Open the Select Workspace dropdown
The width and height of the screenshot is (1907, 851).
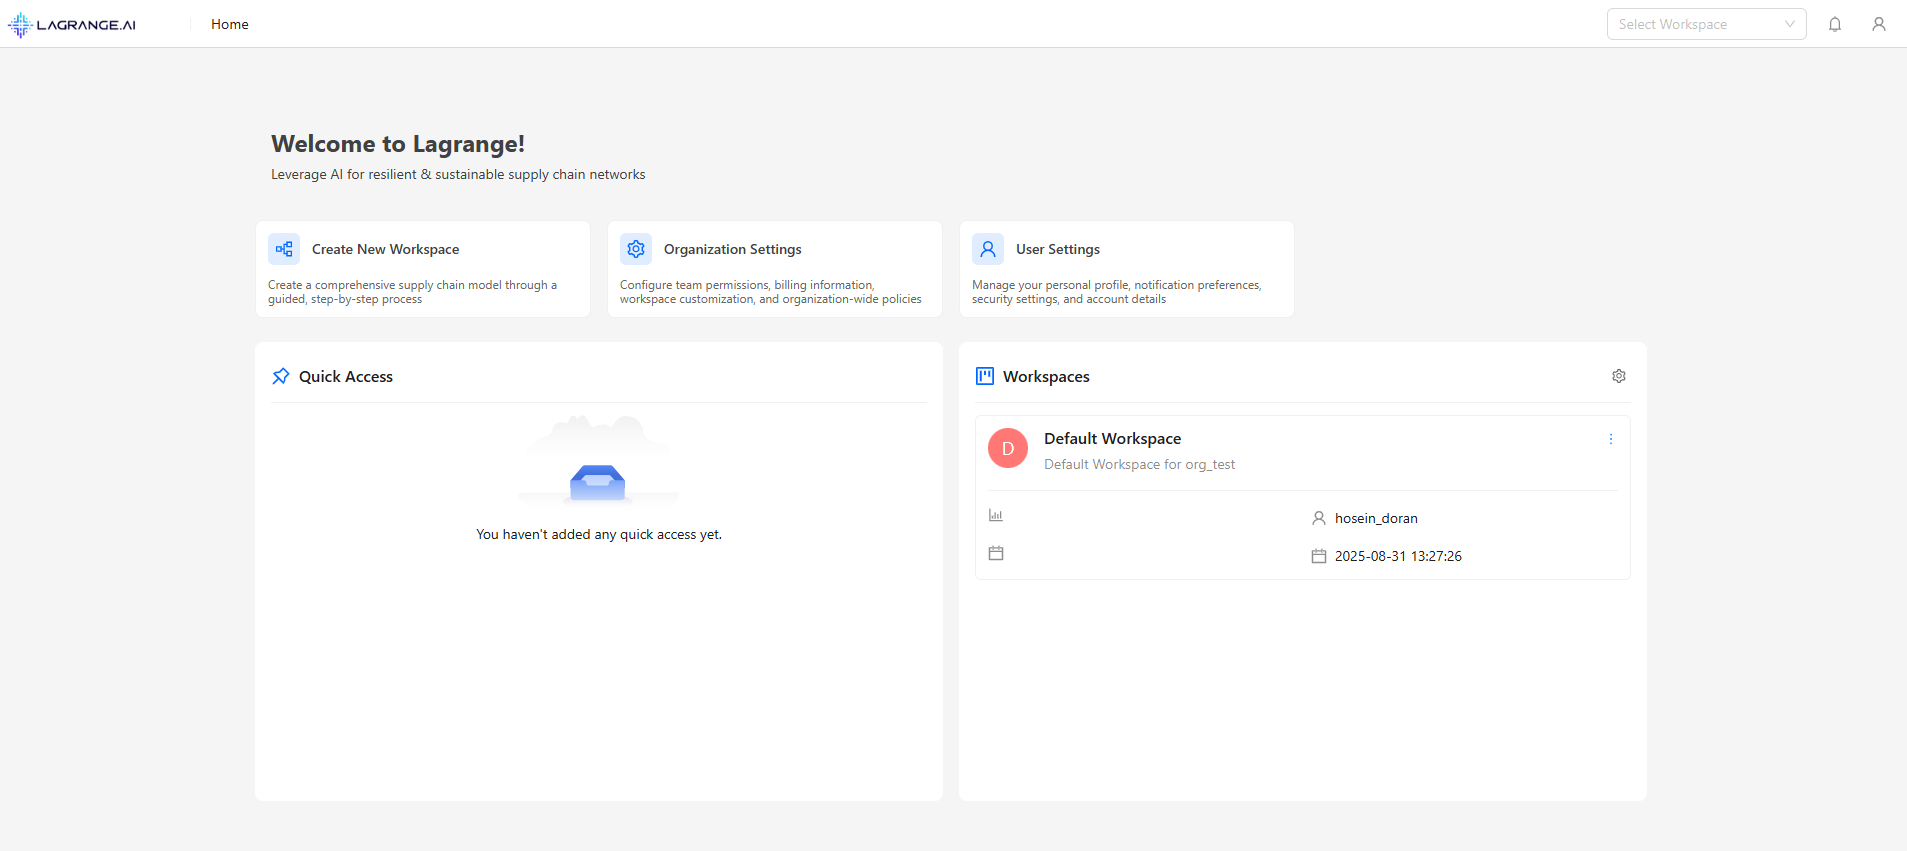click(1706, 24)
